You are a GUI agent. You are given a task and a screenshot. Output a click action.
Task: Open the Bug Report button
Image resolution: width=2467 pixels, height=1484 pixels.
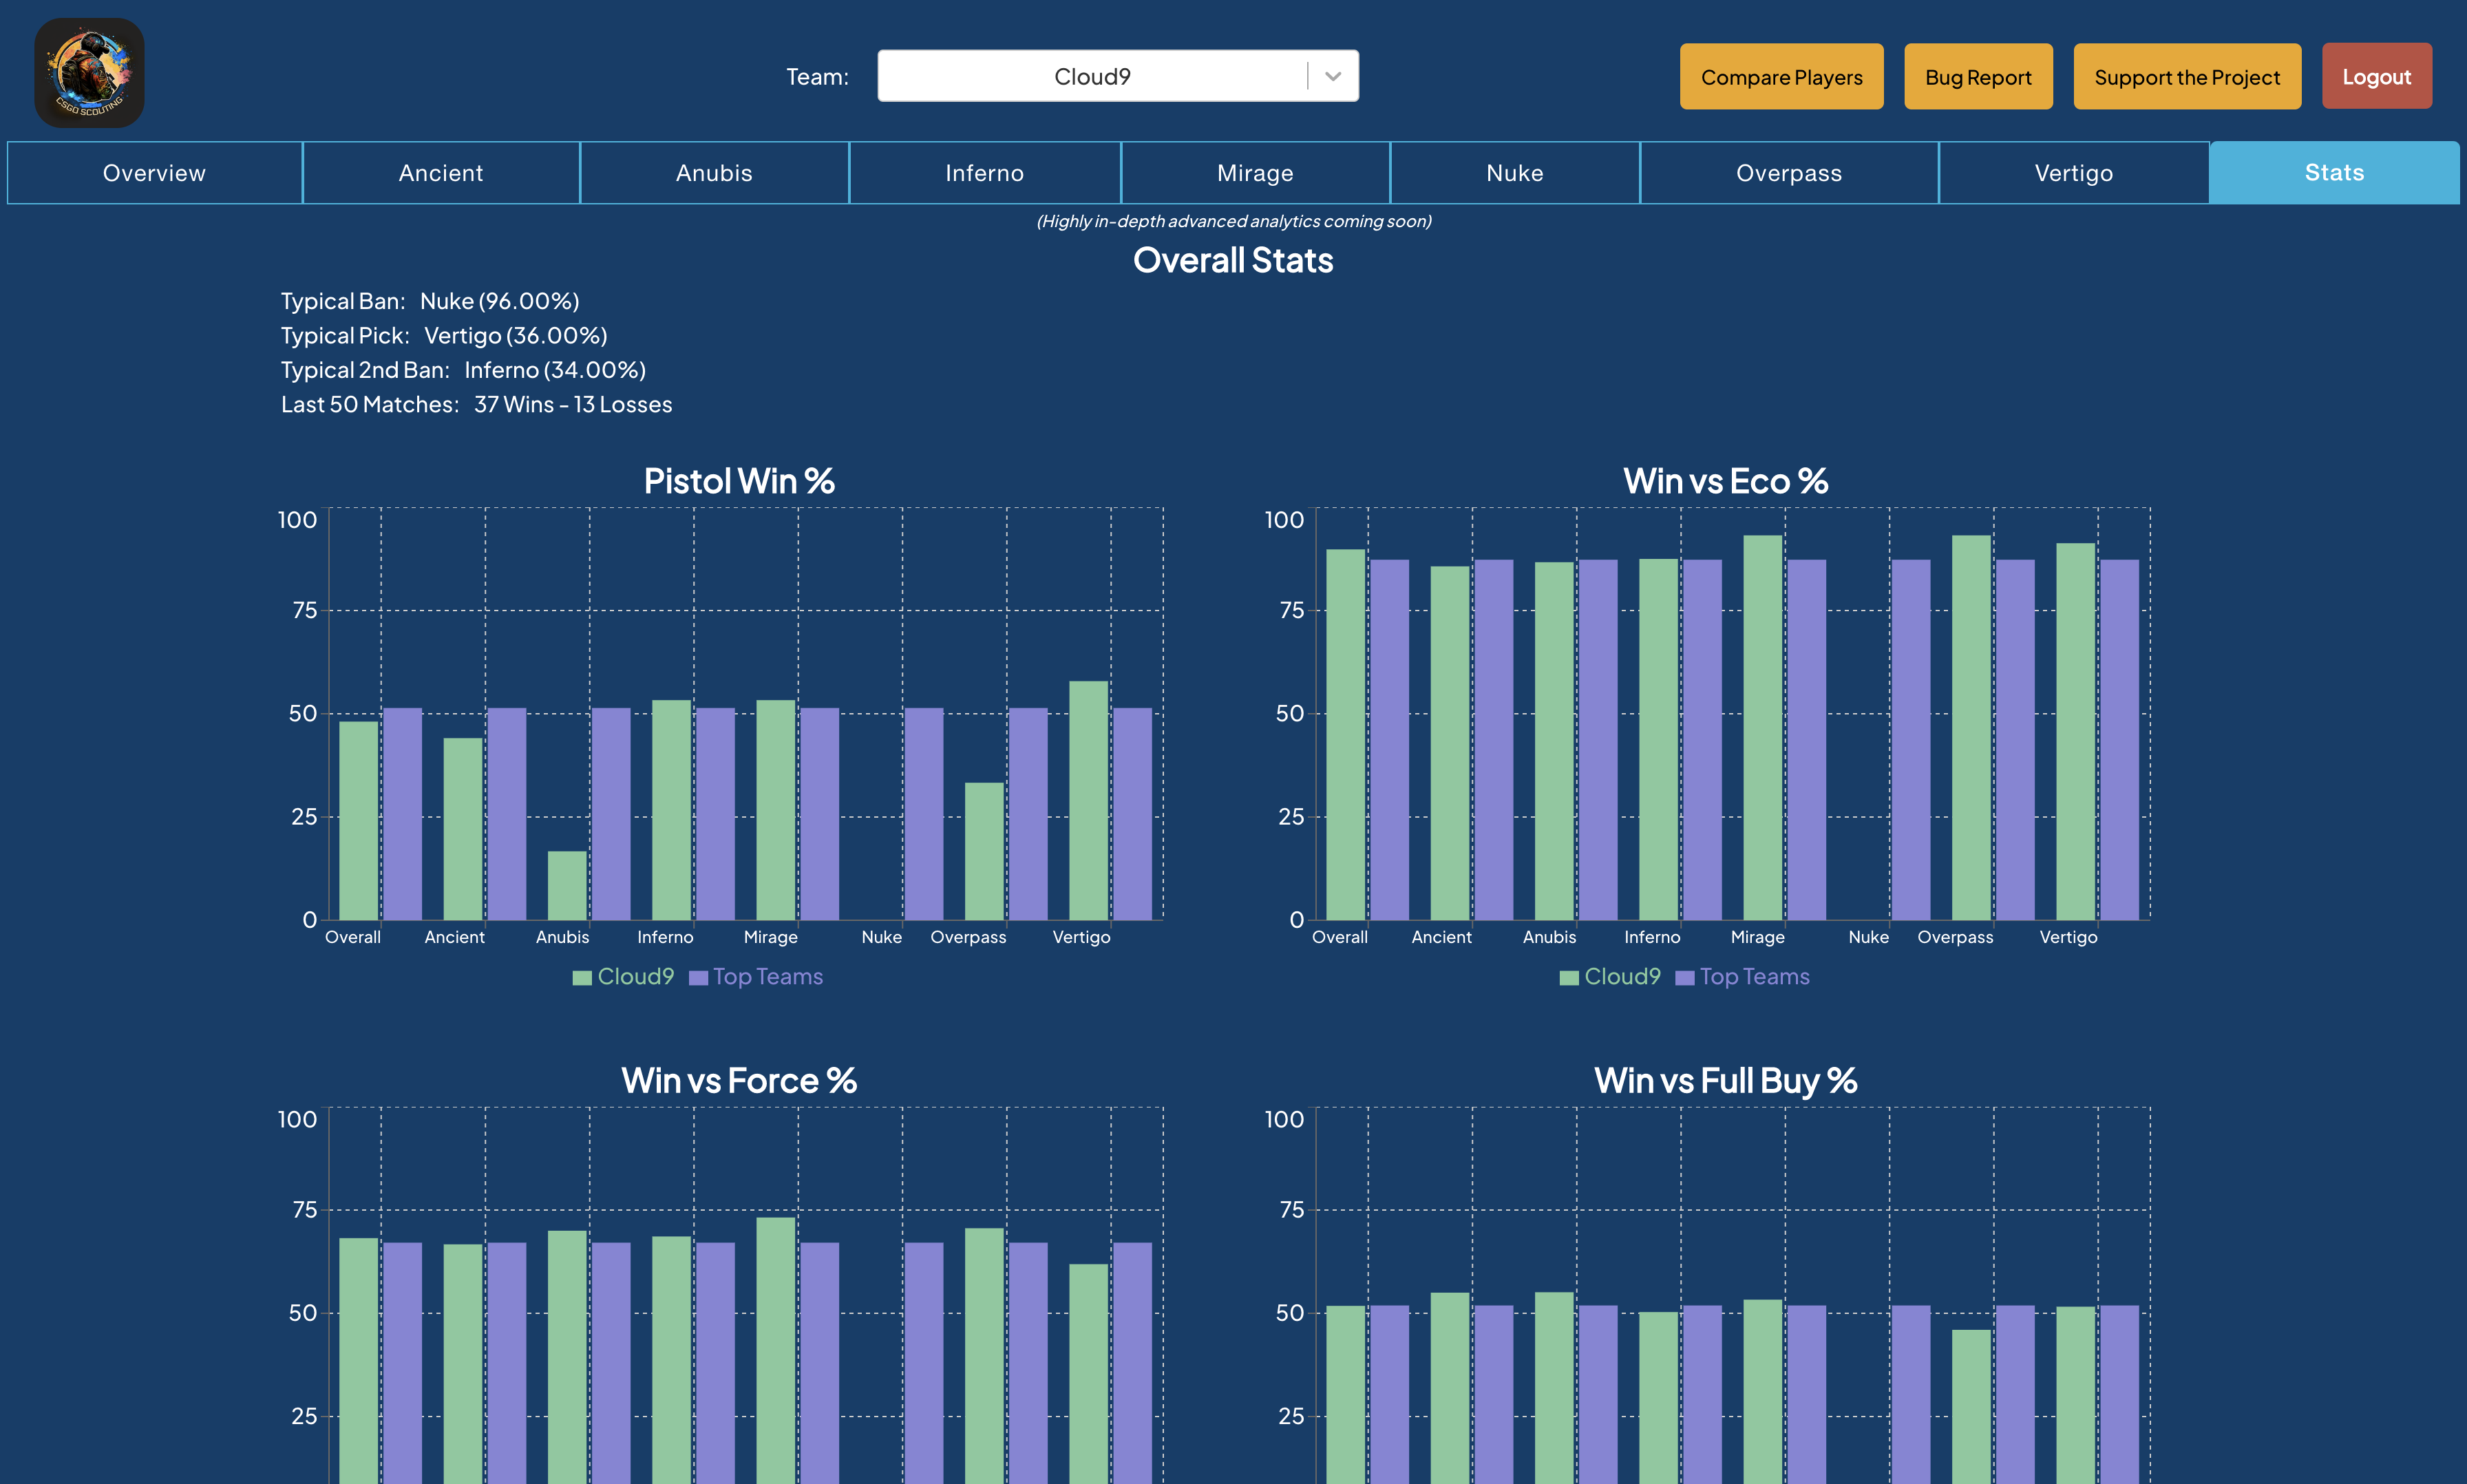(1978, 77)
